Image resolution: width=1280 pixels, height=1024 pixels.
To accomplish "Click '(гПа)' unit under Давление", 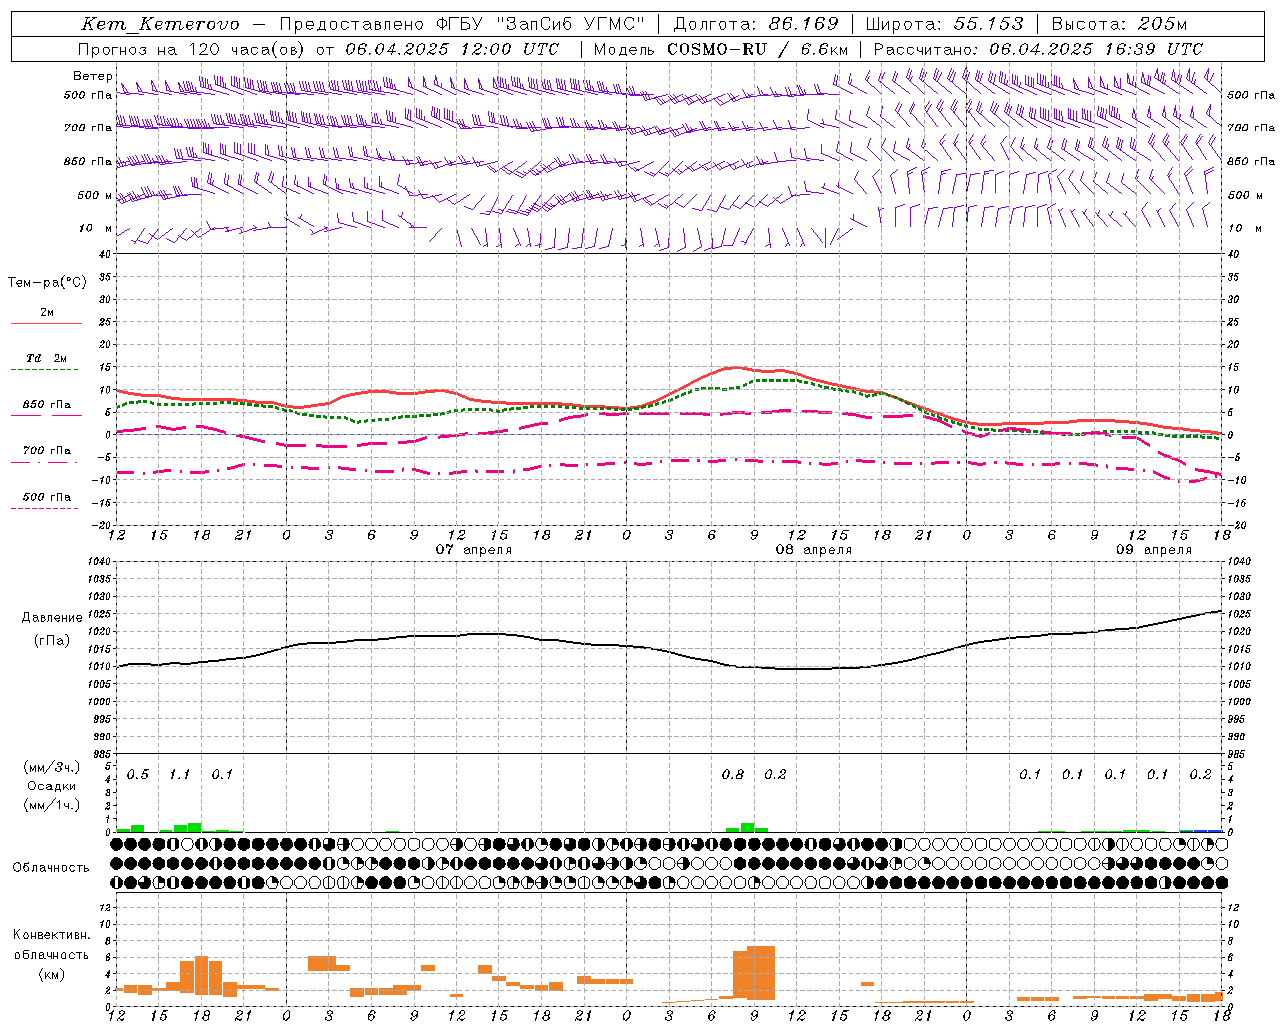I will [52, 640].
